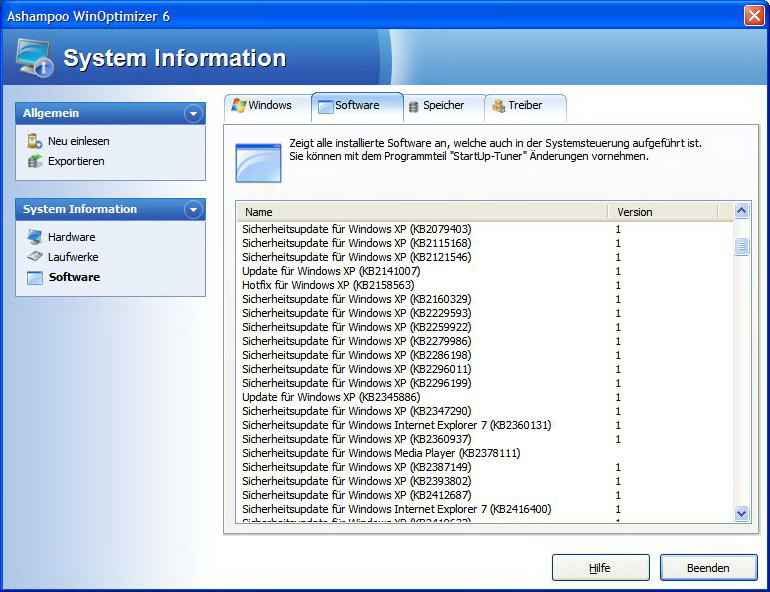Collapse the Allgemein panel
The width and height of the screenshot is (770, 592).
tap(193, 114)
